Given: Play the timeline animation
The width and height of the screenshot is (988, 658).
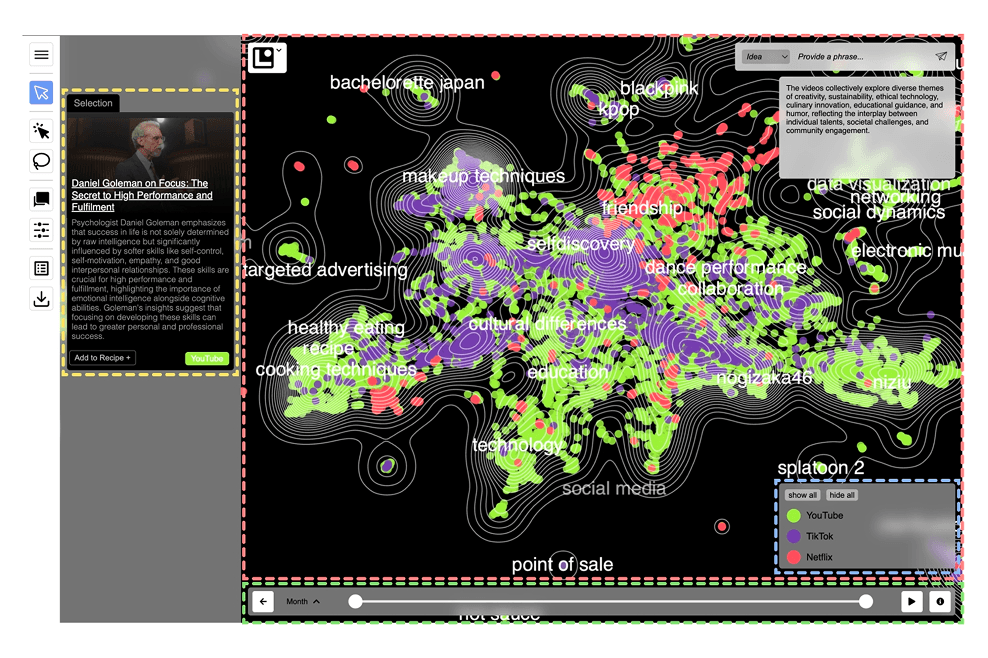Looking at the screenshot, I should [x=911, y=602].
